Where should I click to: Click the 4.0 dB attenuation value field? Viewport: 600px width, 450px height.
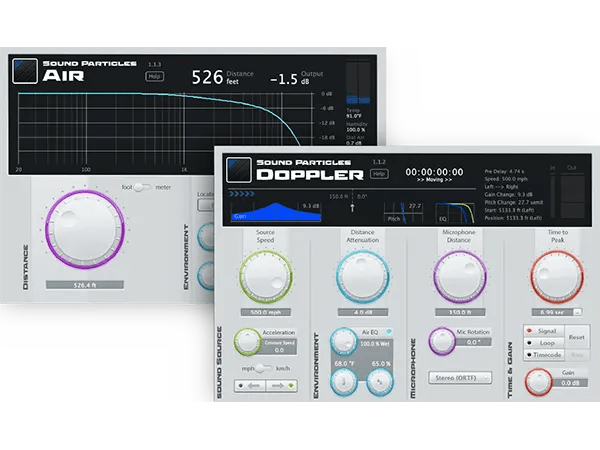pos(363,312)
